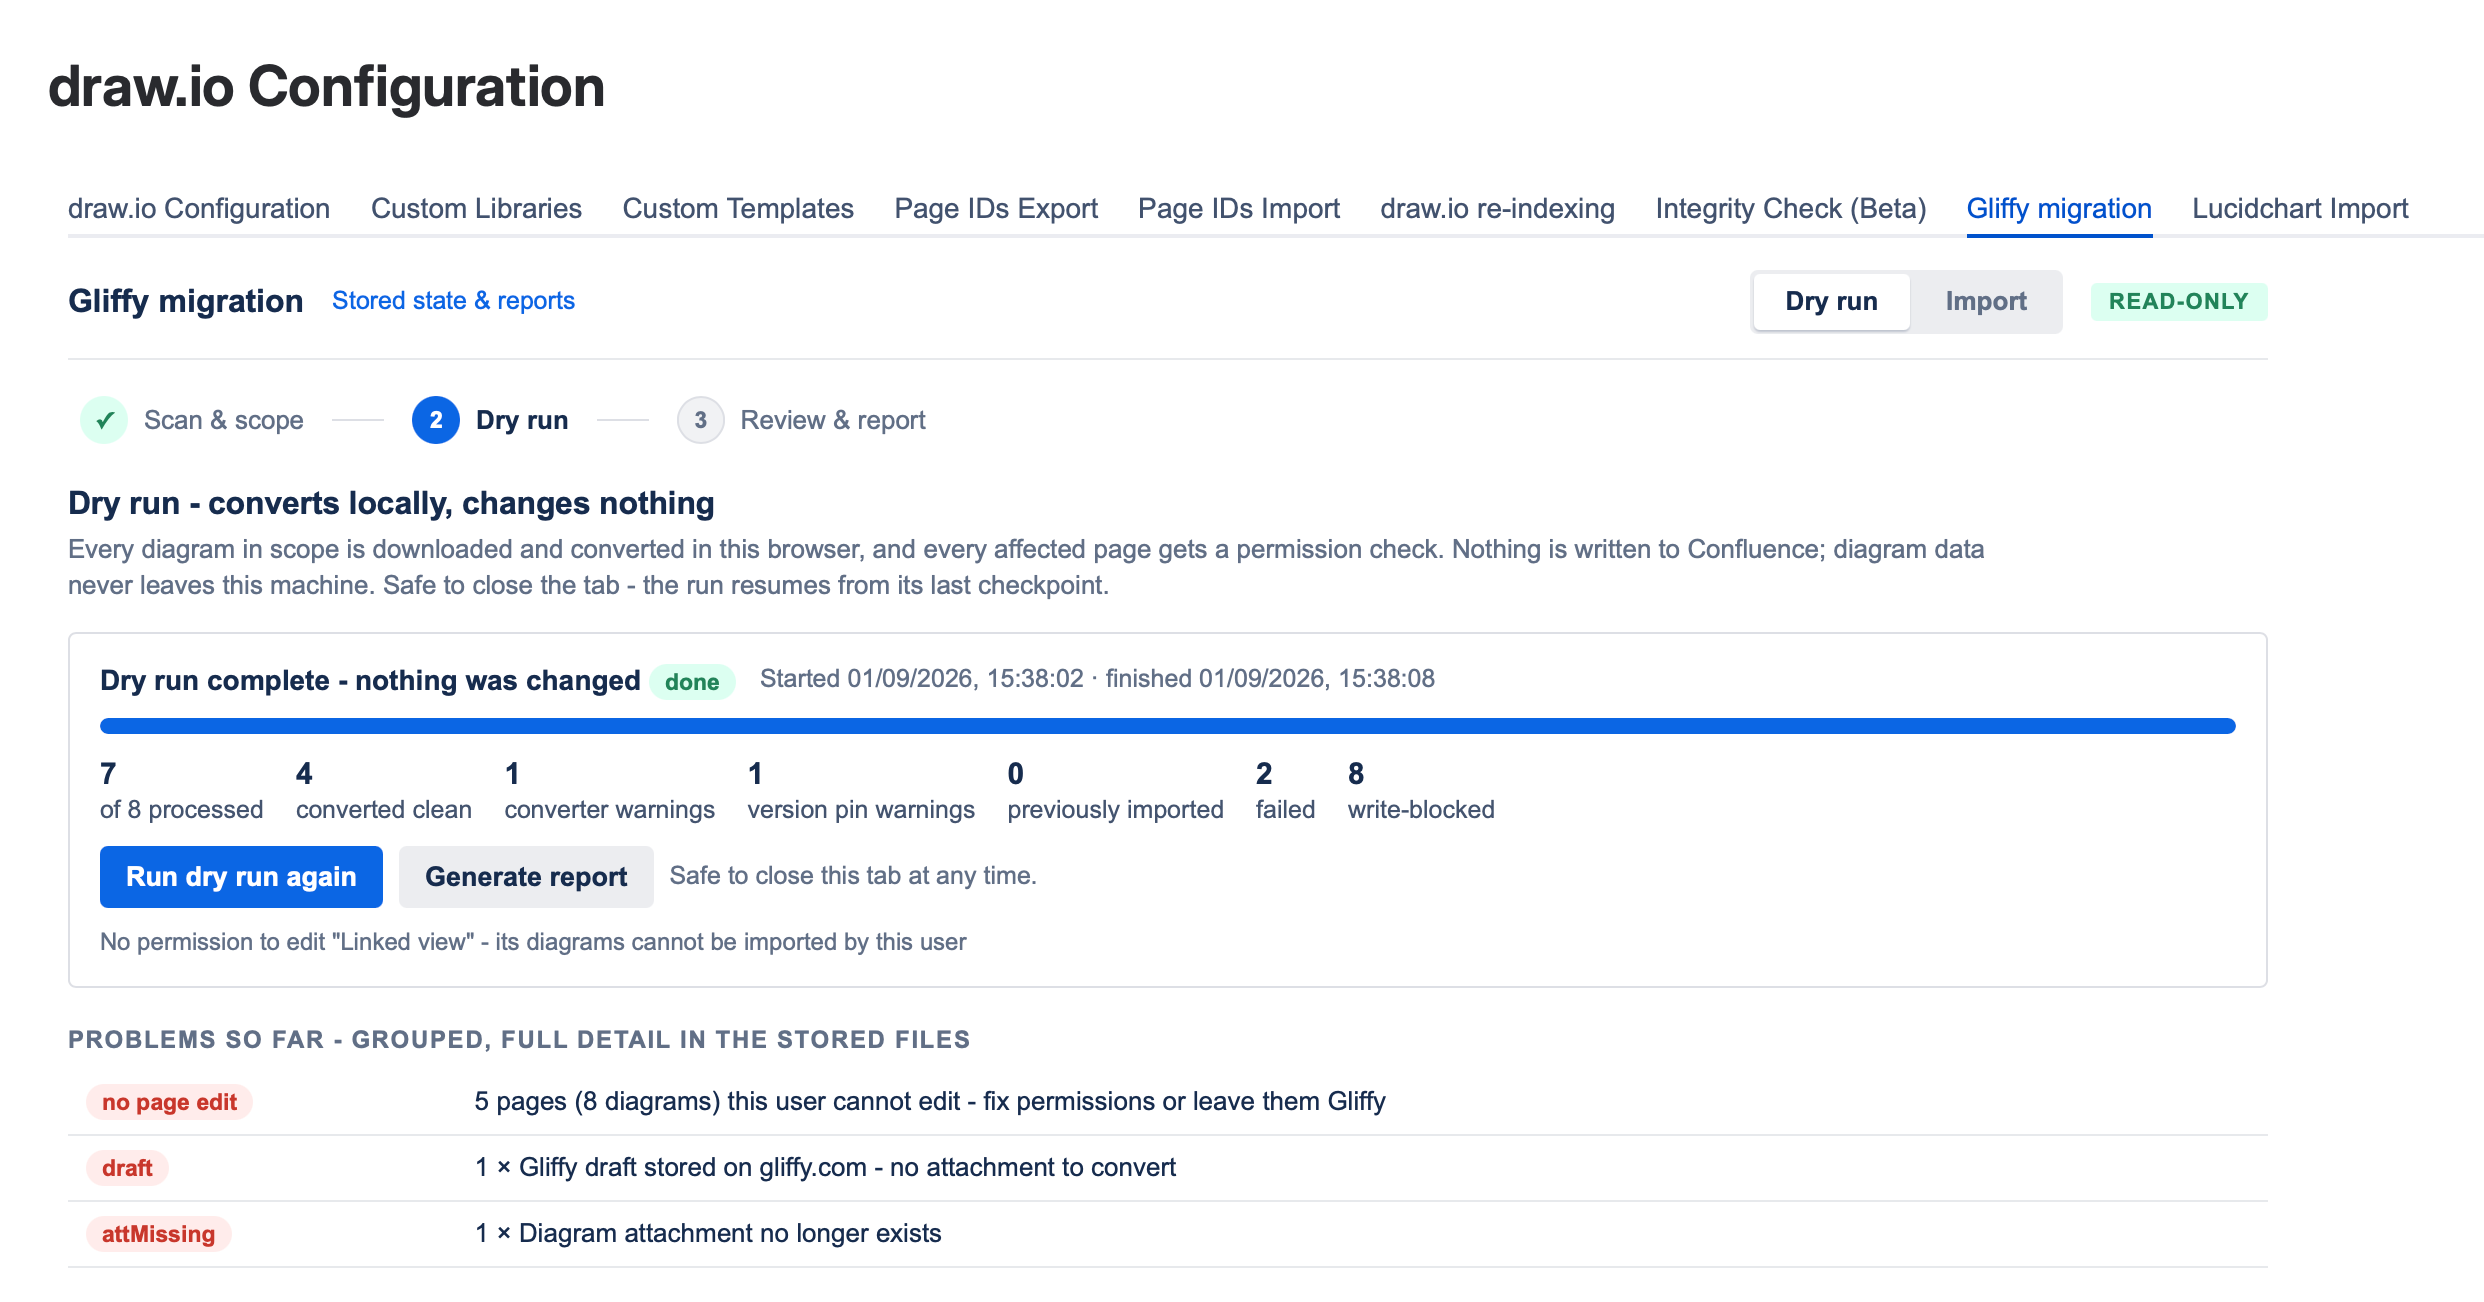Go to Review & report step
This screenshot has height=1302, width=2484.
coord(833,420)
